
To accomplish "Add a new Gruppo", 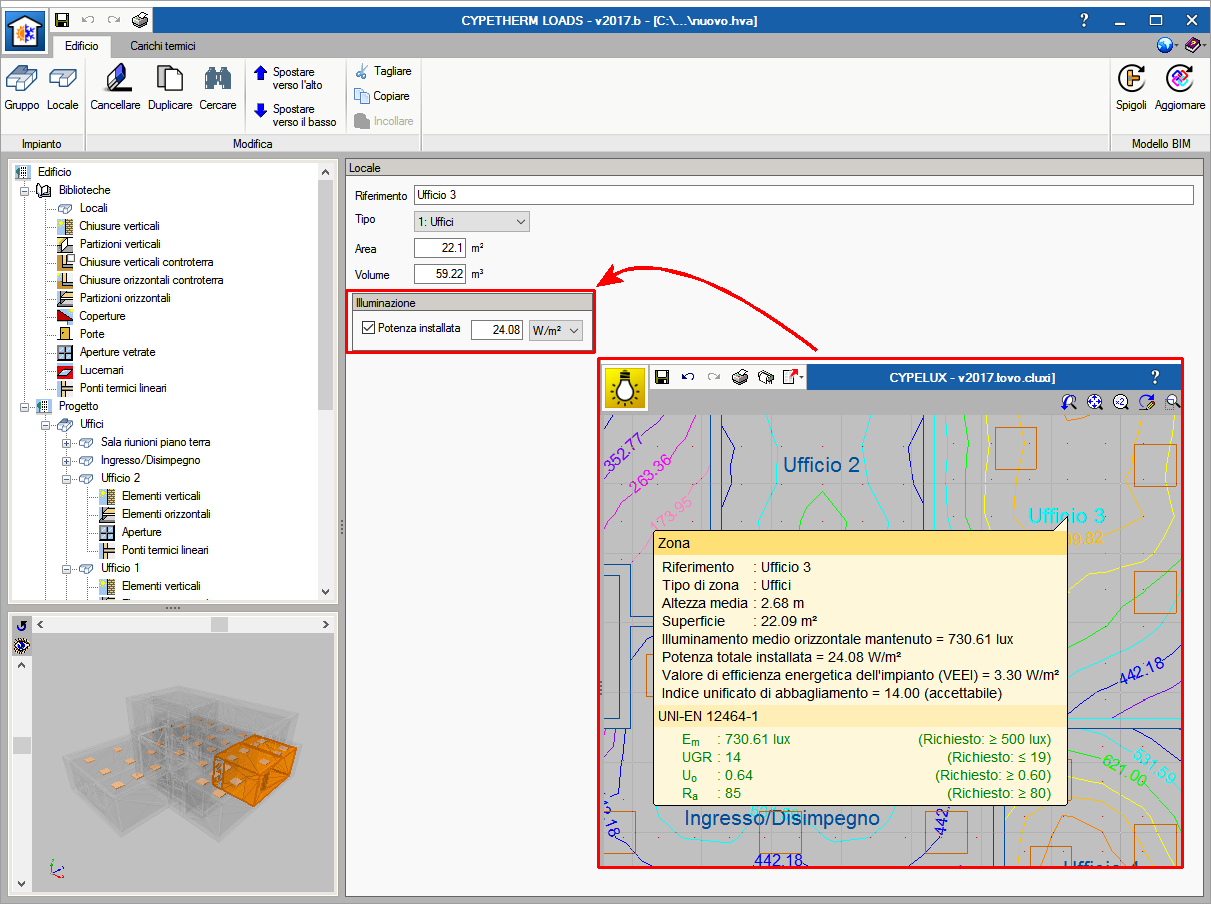I will (x=22, y=87).
